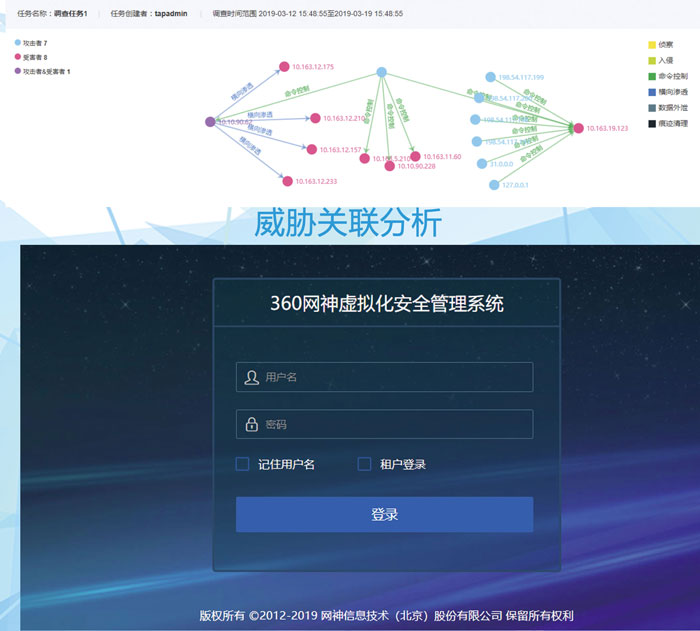700x631 pixels.
Task: Select attacker node 31.0.0.0
Action: pyautogui.click(x=482, y=163)
